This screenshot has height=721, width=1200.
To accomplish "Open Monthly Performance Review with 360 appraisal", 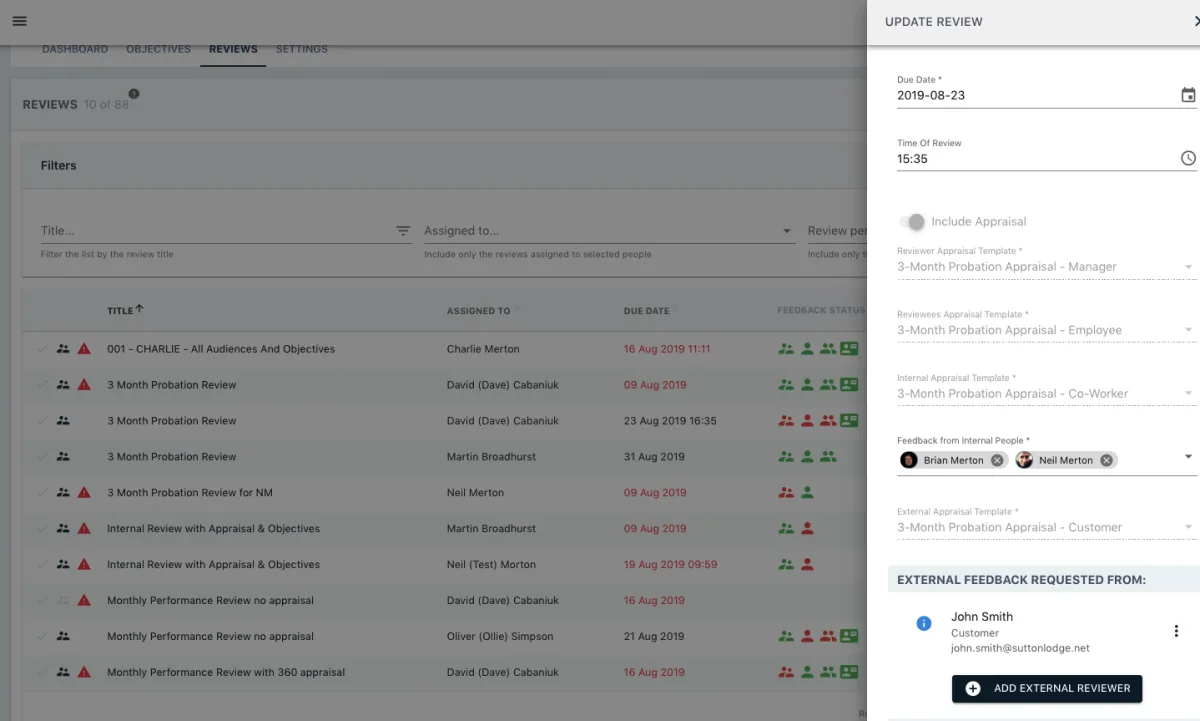I will click(226, 673).
